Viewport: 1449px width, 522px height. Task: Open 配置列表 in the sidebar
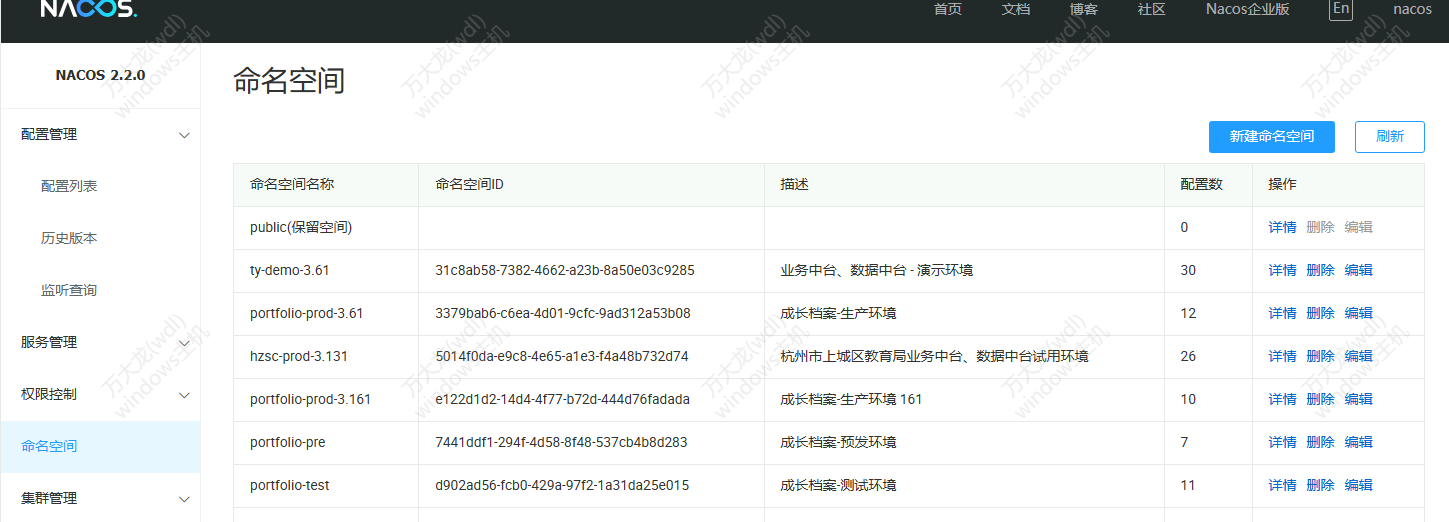click(x=69, y=186)
